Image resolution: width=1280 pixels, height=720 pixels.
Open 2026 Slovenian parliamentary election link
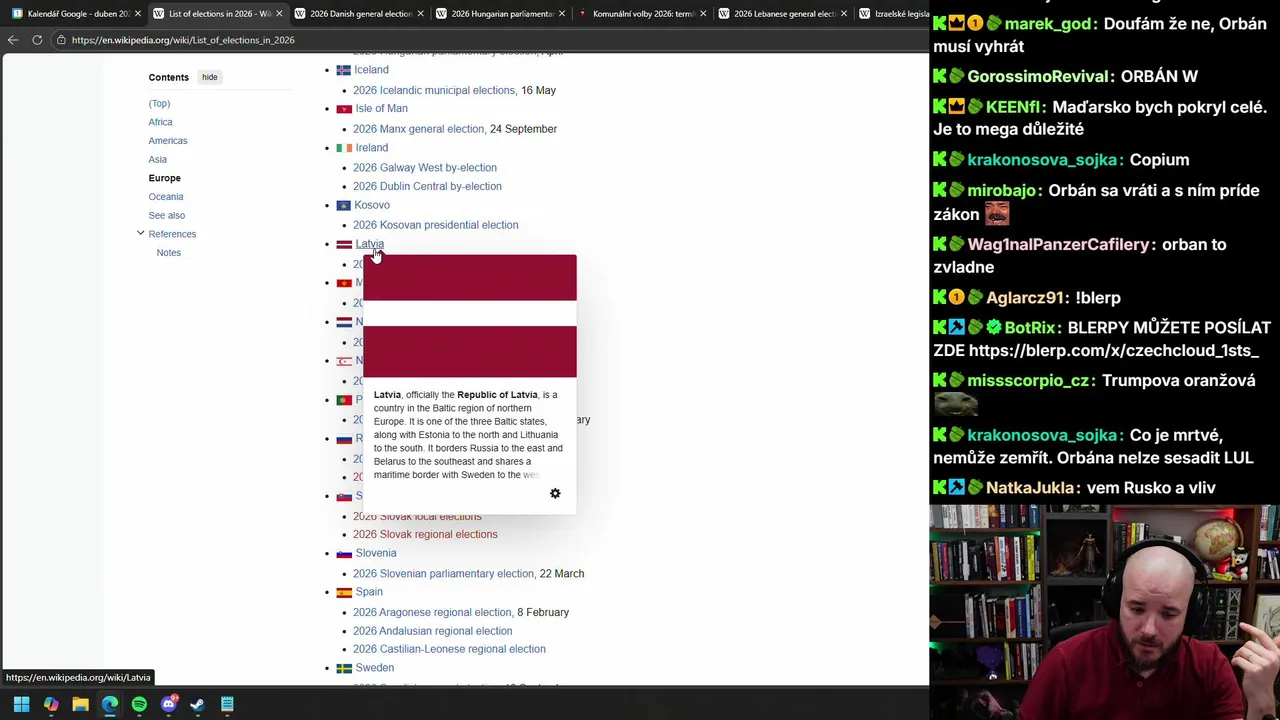443,574
